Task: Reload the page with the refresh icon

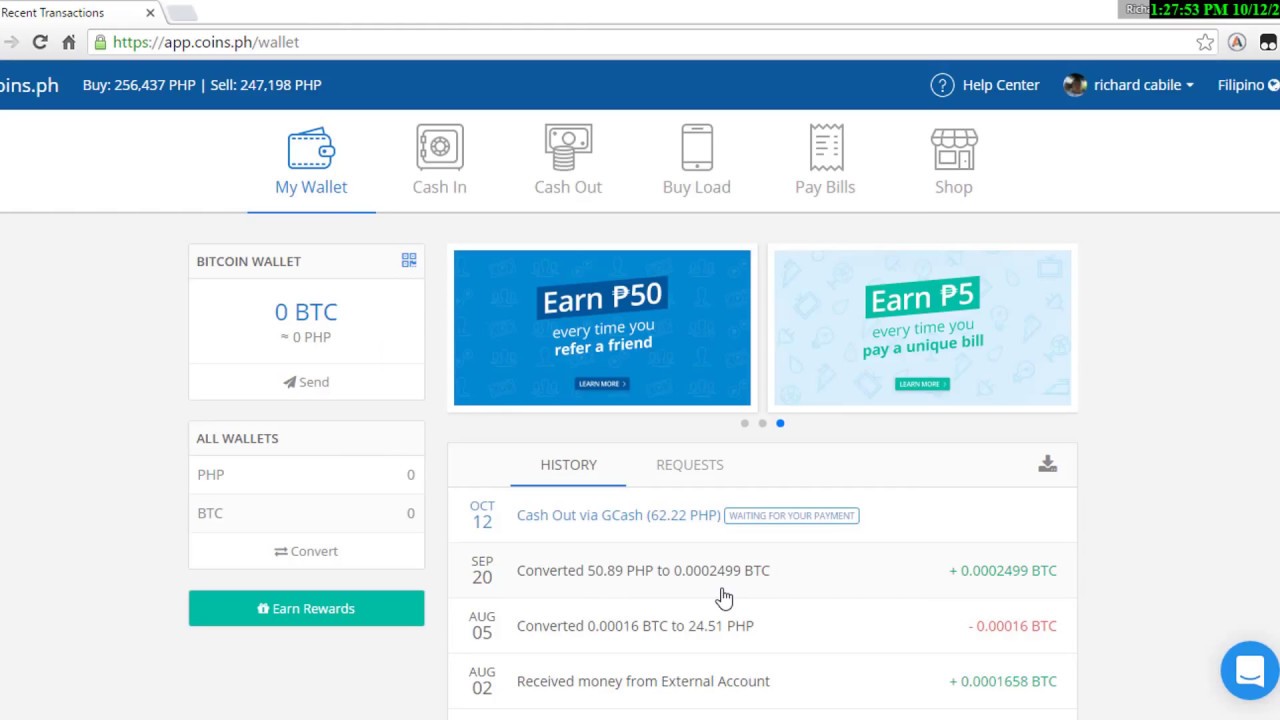Action: tap(40, 42)
